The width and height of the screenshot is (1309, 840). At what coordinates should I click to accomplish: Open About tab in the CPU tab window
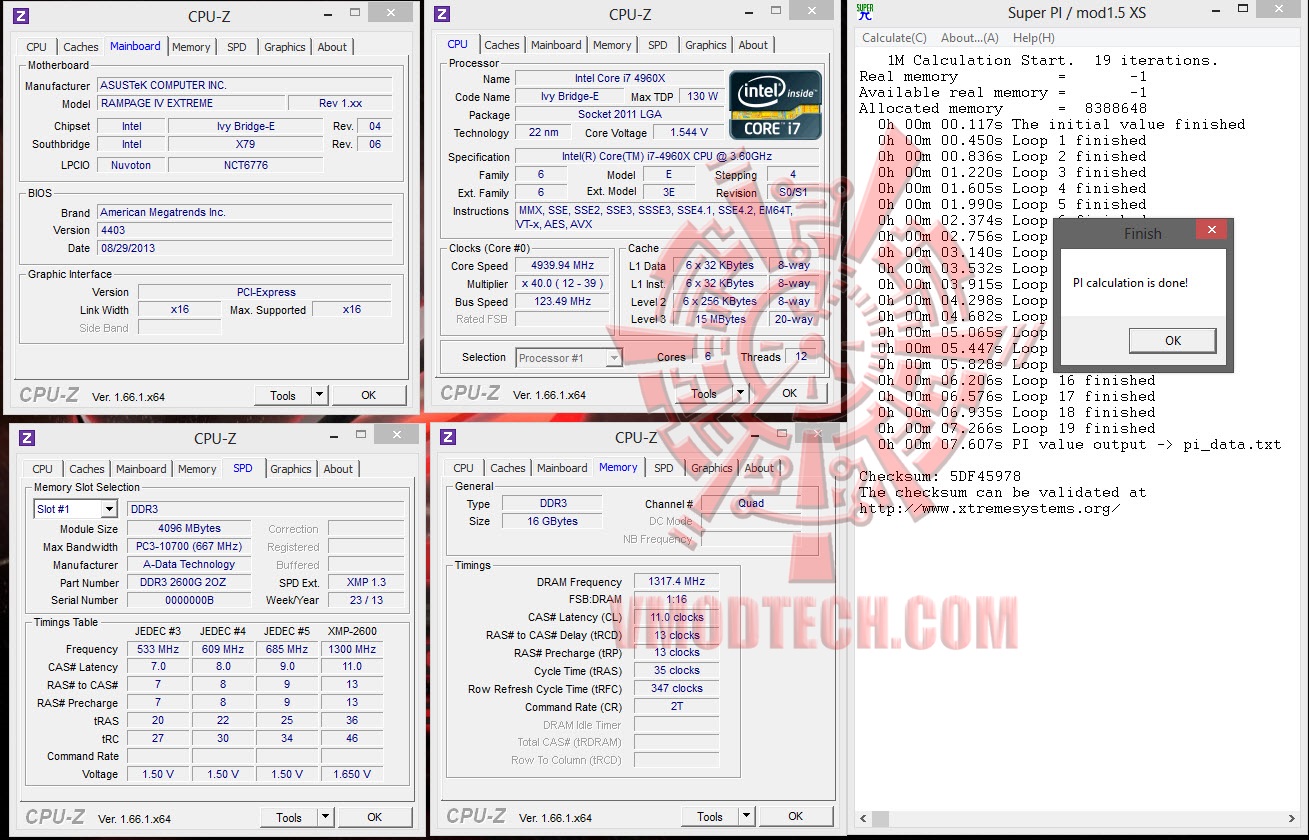pyautogui.click(x=754, y=45)
